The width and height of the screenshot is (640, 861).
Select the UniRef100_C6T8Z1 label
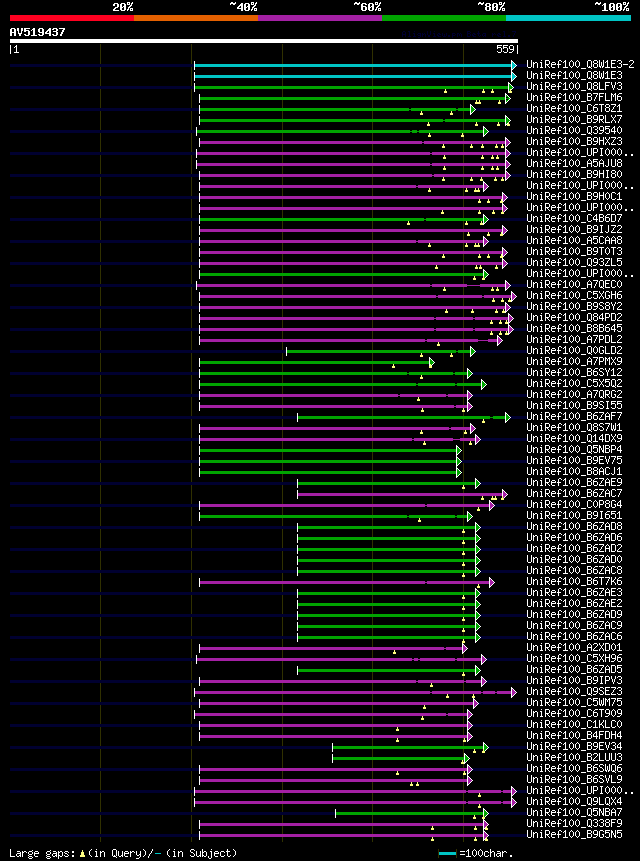click(x=575, y=109)
